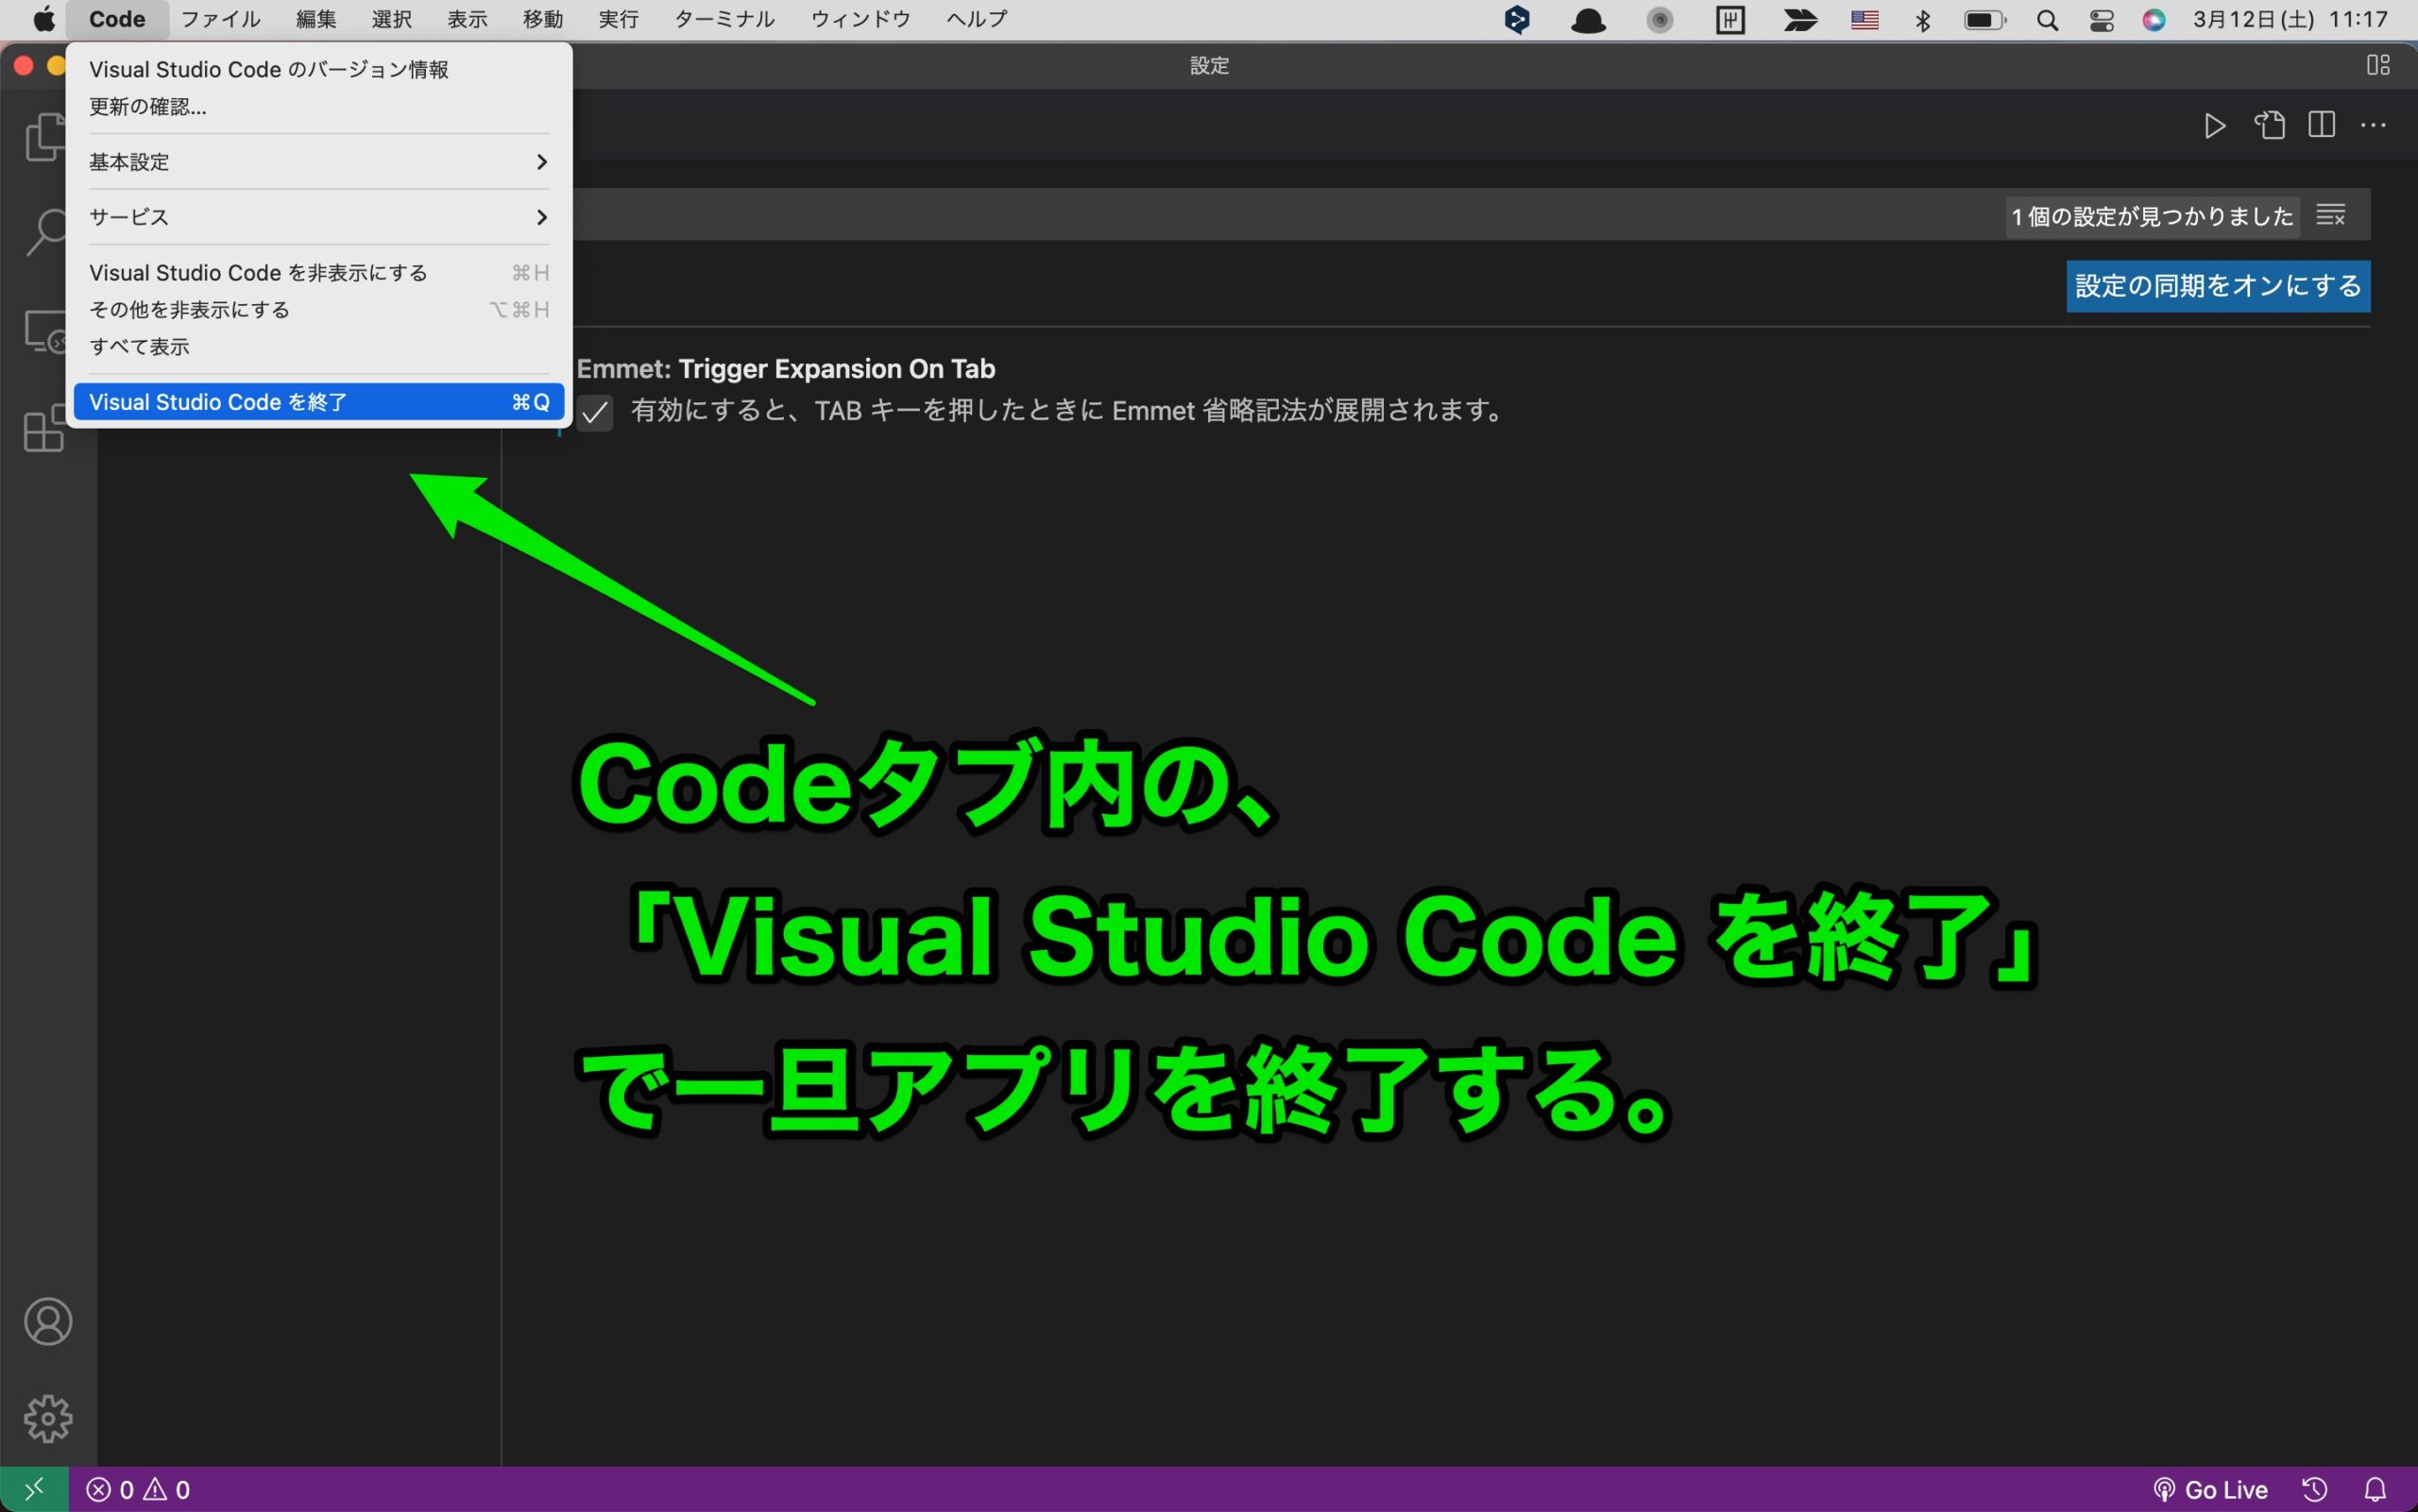This screenshot has height=1512, width=2418.
Task: Open the ヘルプ menu
Action: click(x=976, y=19)
